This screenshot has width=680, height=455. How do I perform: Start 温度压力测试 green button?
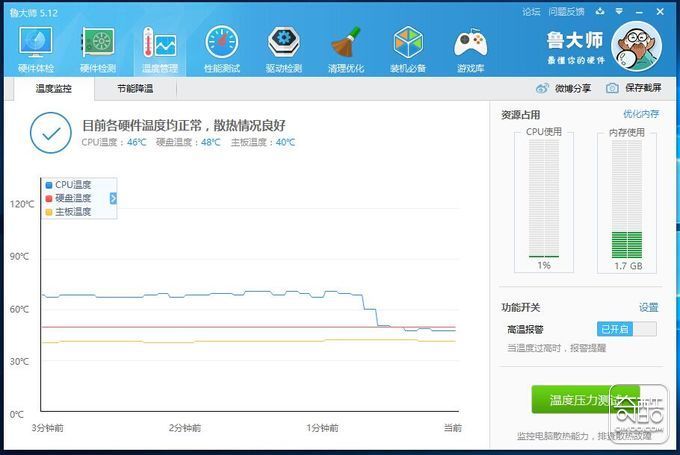click(586, 399)
